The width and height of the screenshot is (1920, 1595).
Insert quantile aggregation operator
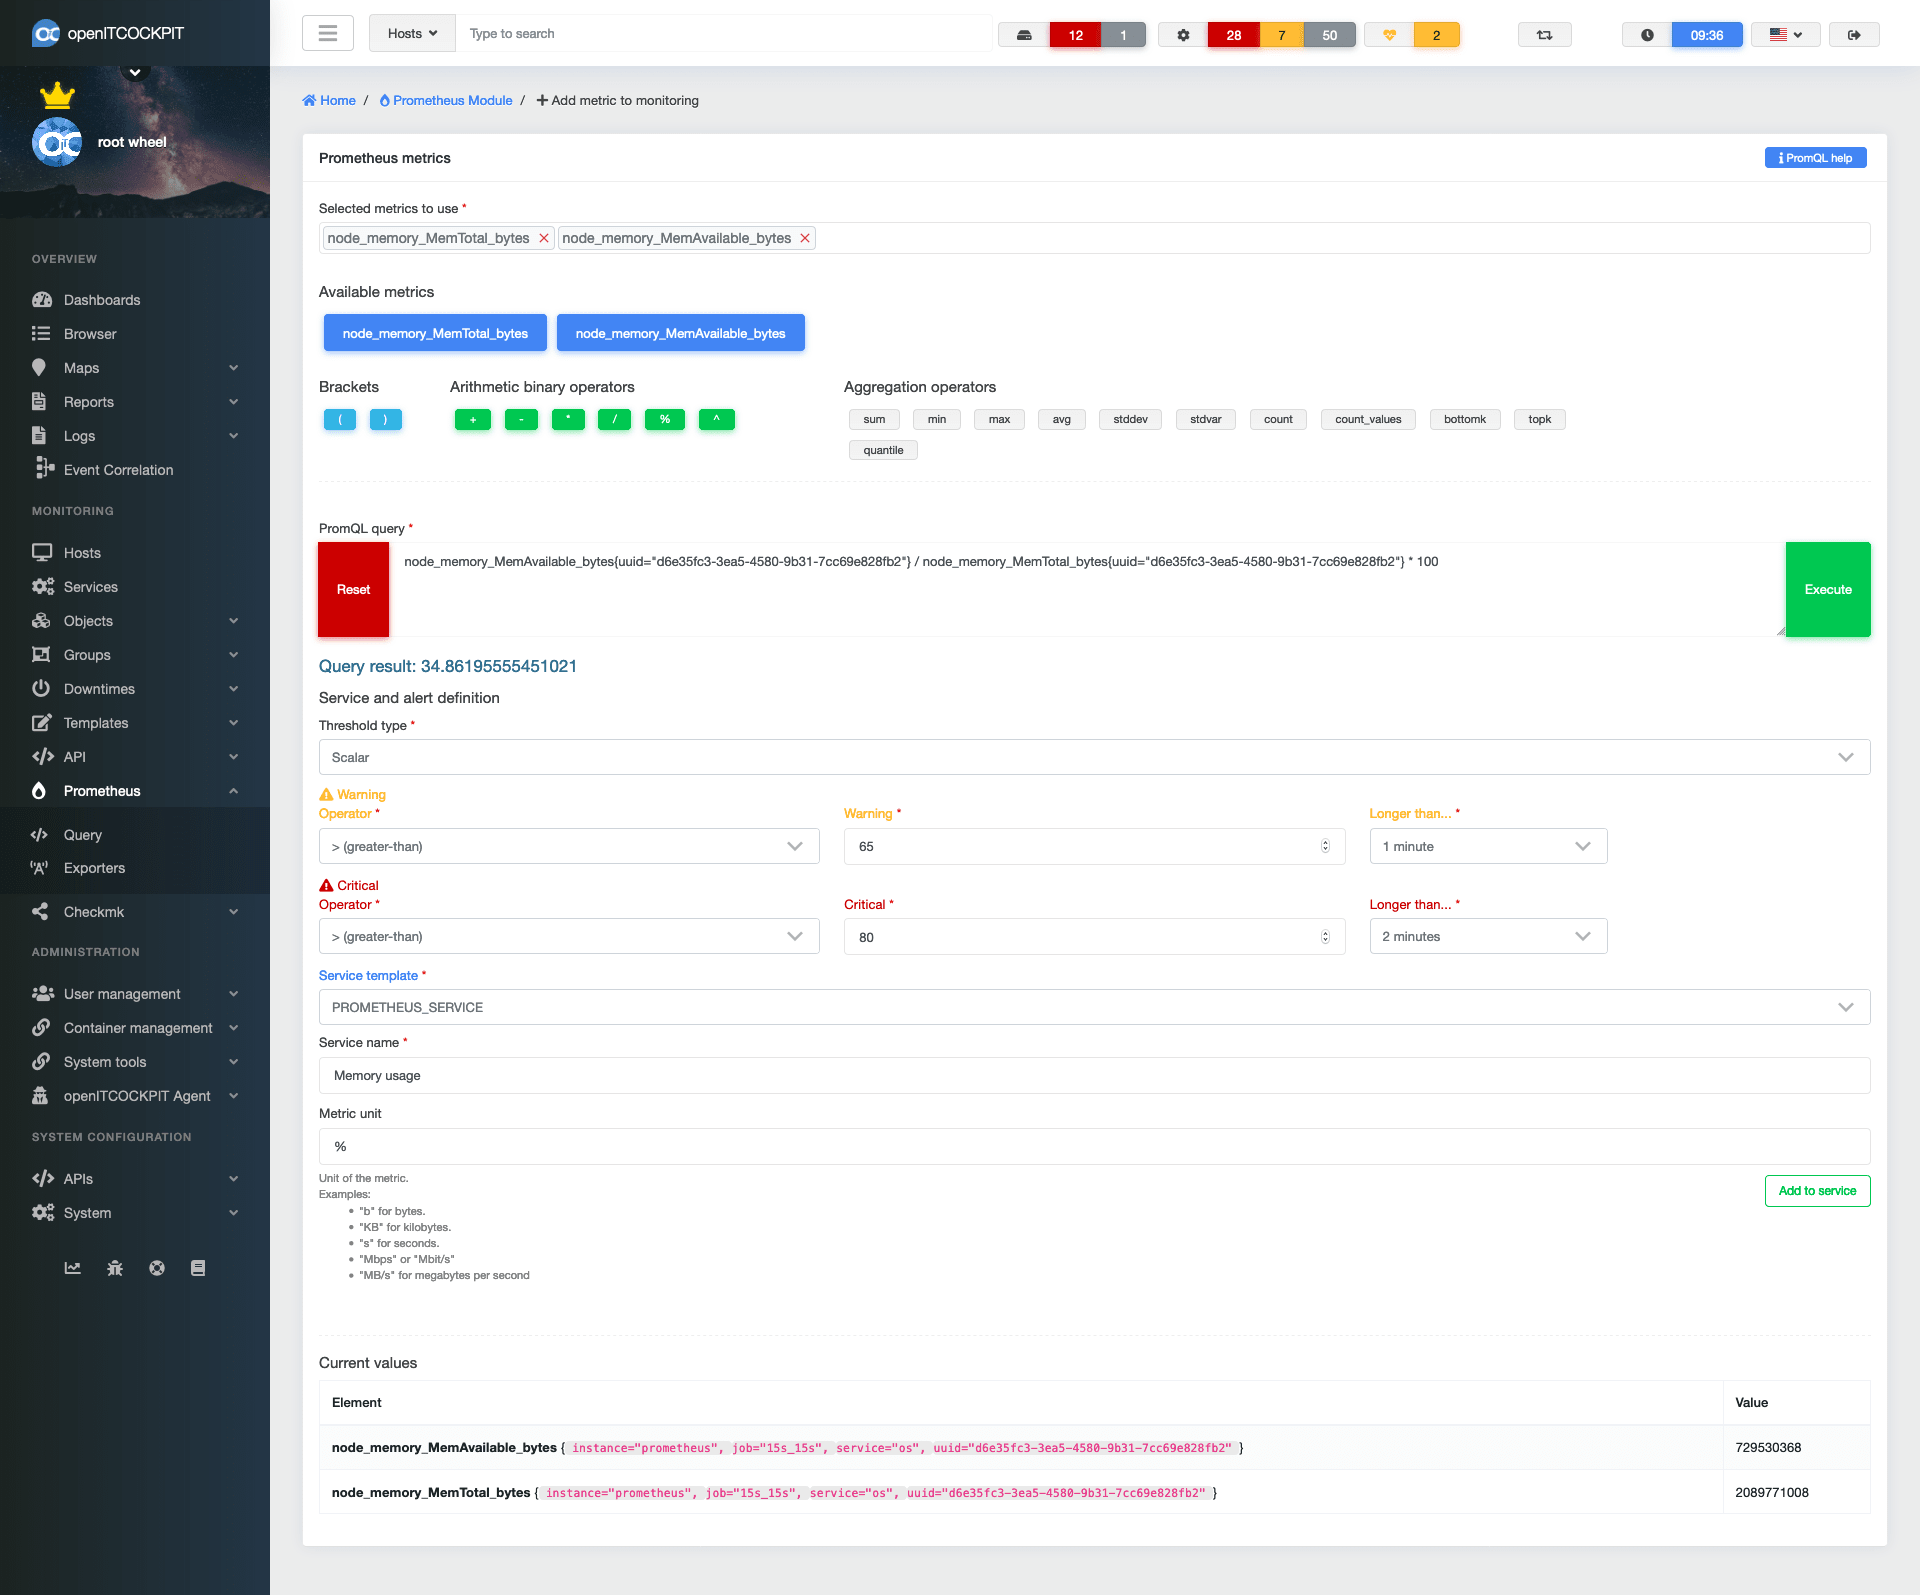click(x=883, y=451)
